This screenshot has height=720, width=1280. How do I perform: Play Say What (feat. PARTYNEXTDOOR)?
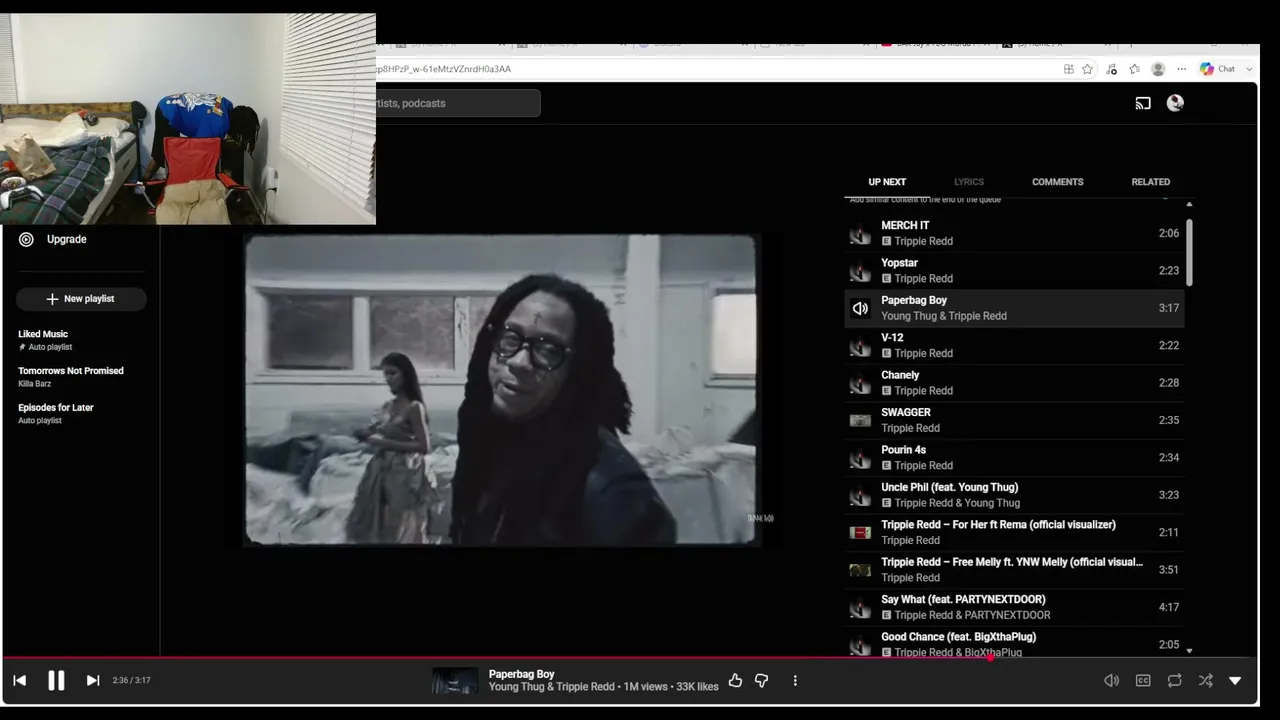1014,607
